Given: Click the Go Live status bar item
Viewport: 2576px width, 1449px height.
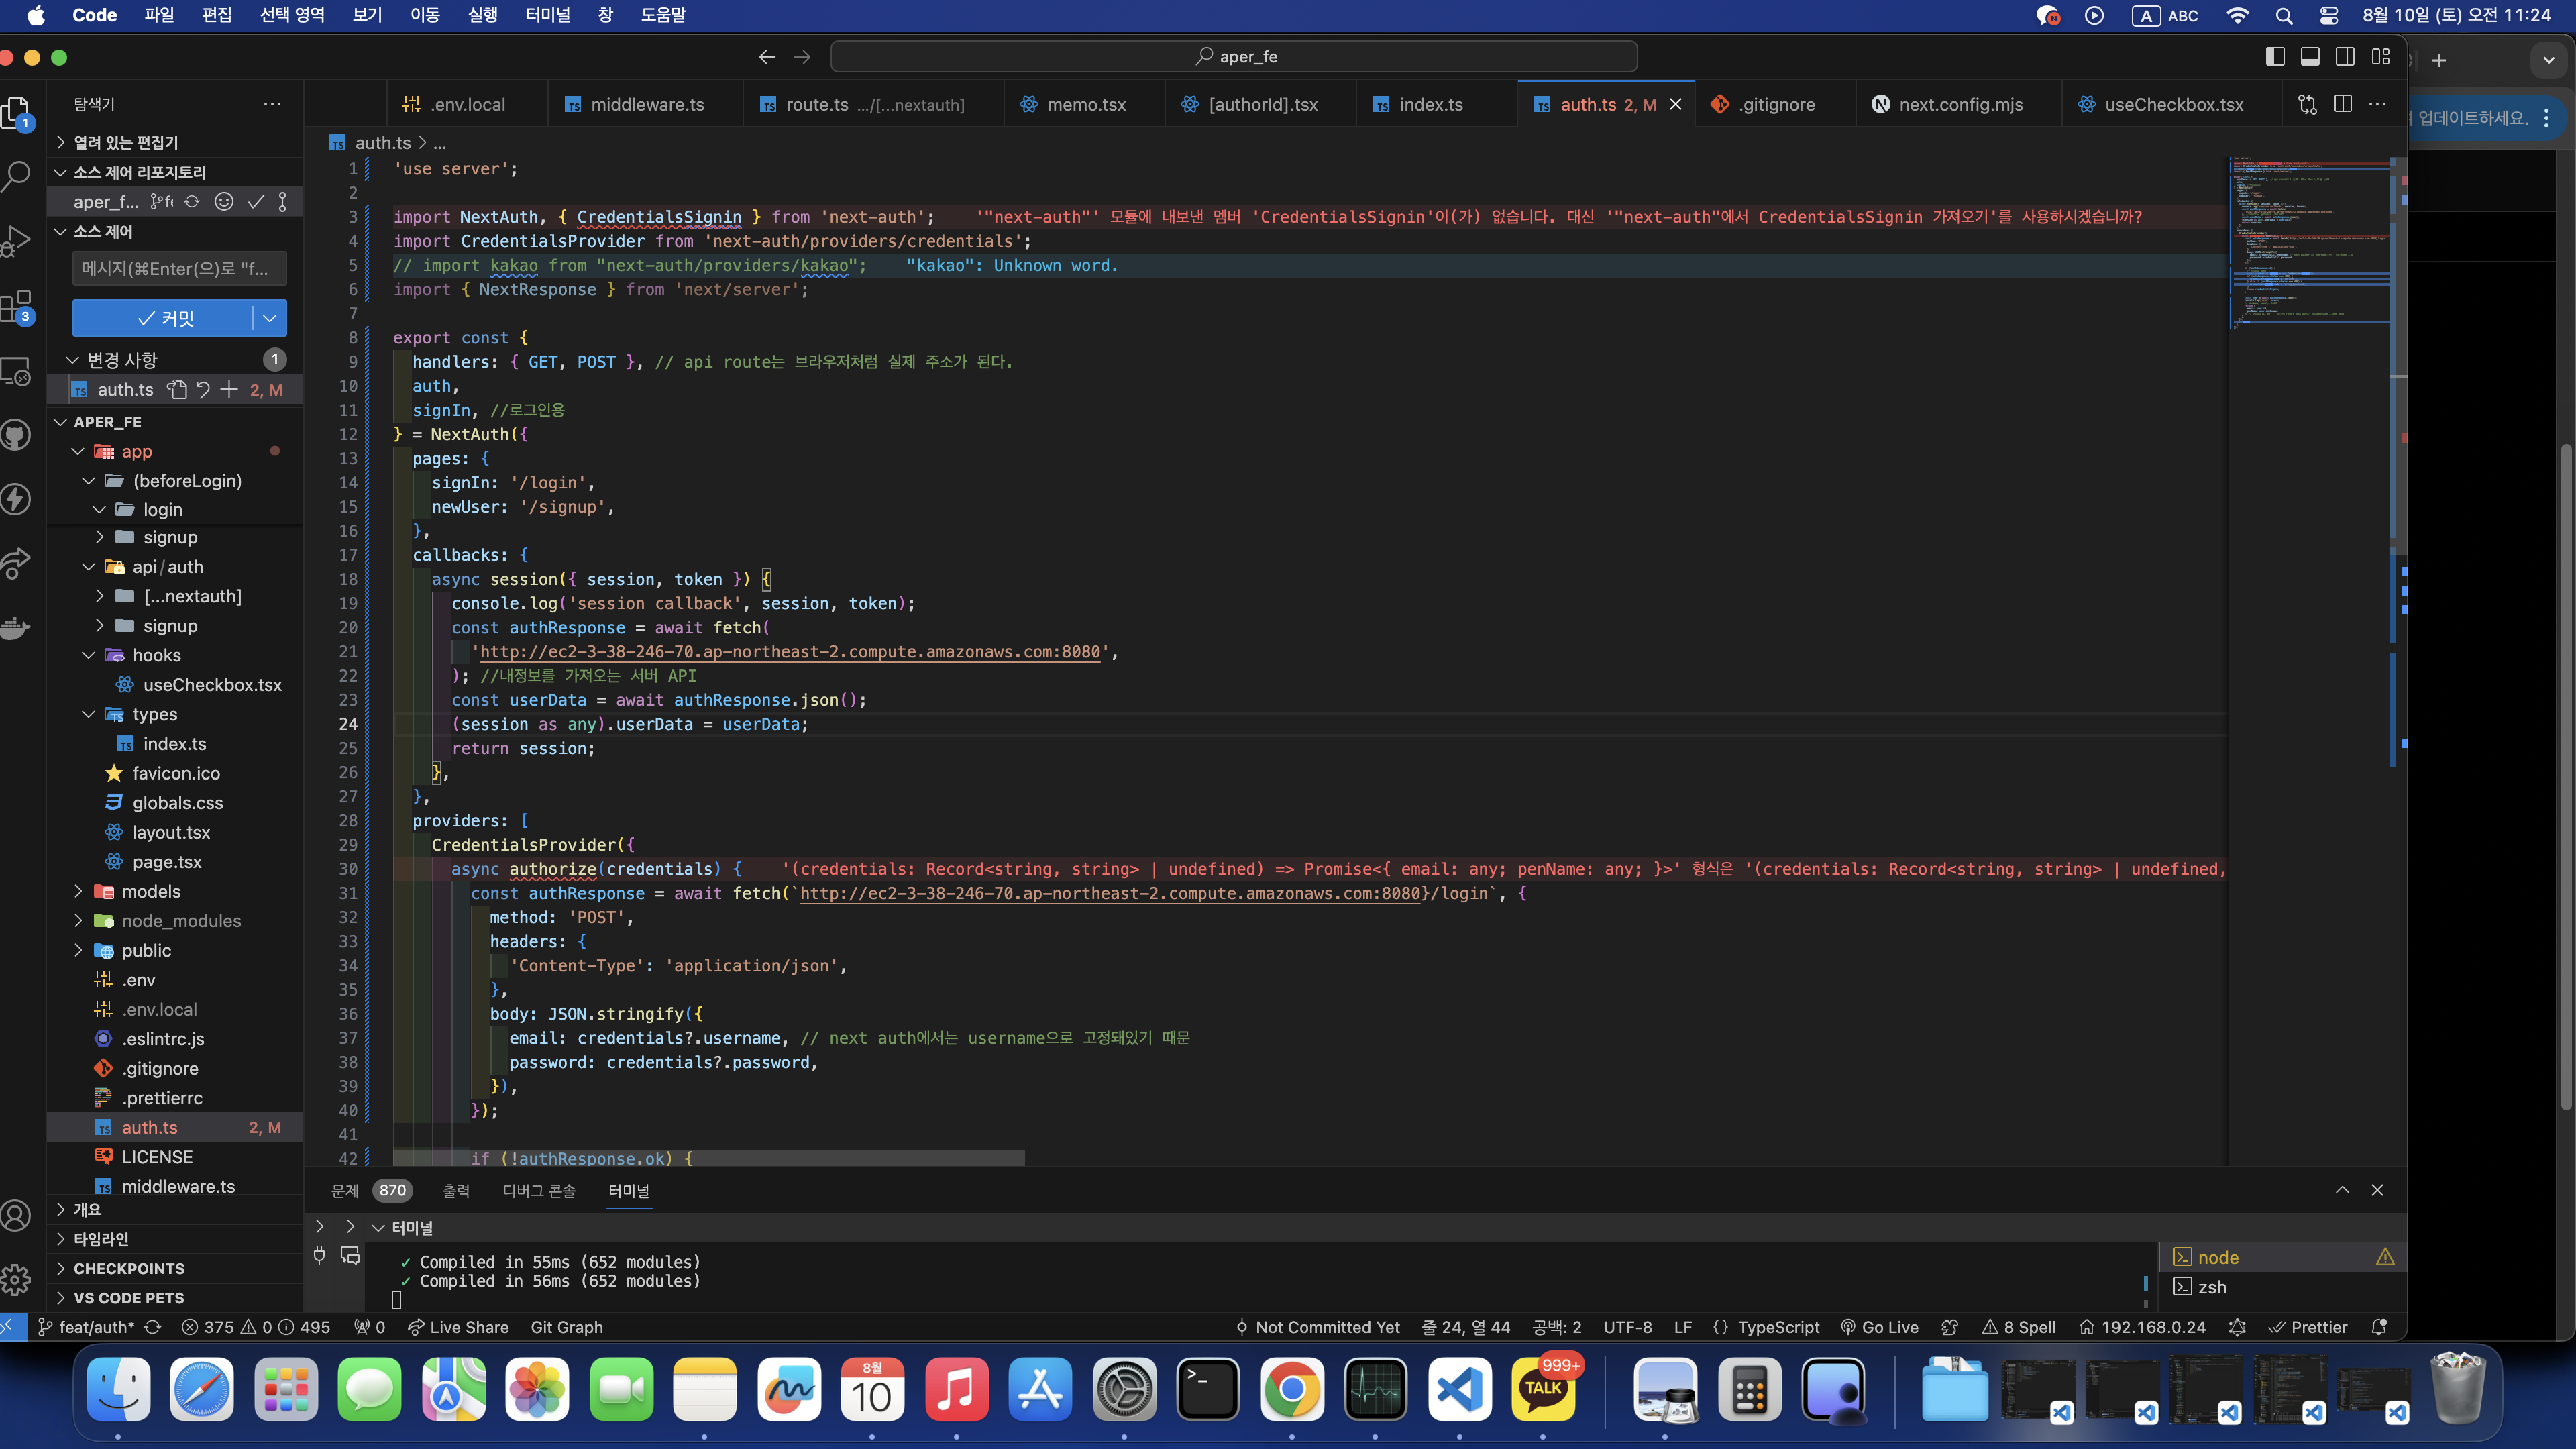Looking at the screenshot, I should (x=1879, y=1327).
